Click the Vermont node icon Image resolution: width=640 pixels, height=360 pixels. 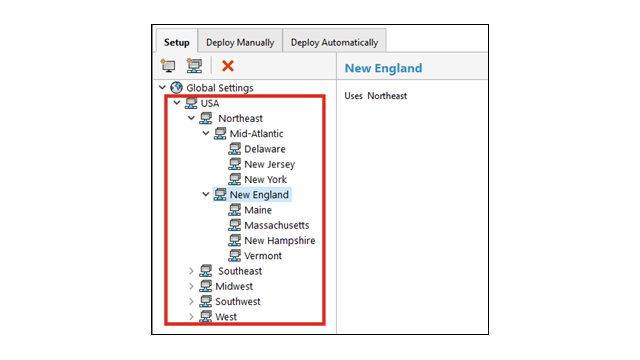[x=235, y=256]
